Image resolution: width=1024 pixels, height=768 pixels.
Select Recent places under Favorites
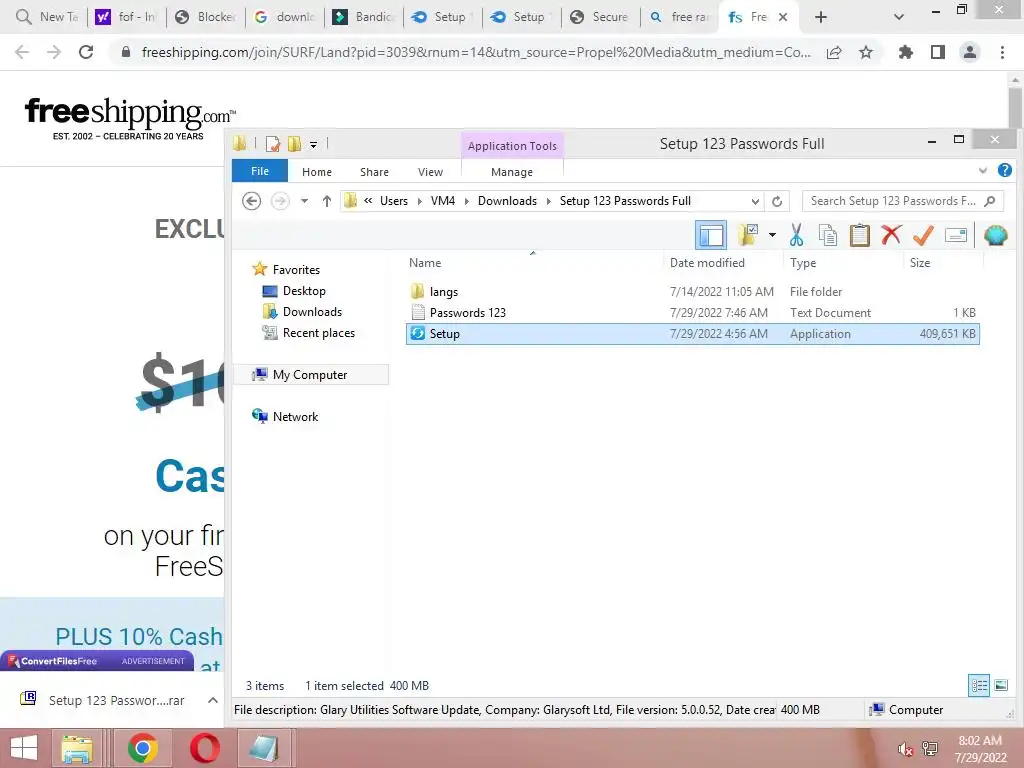[x=319, y=332]
